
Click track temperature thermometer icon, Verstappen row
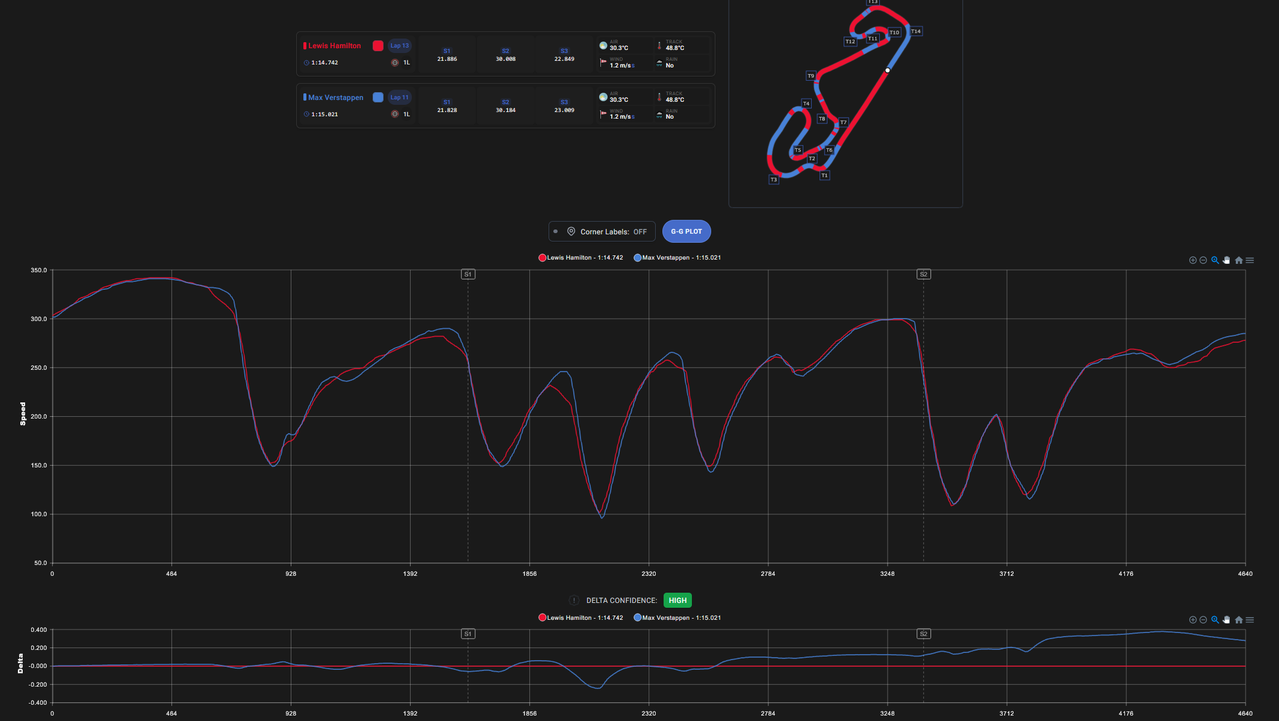[660, 97]
